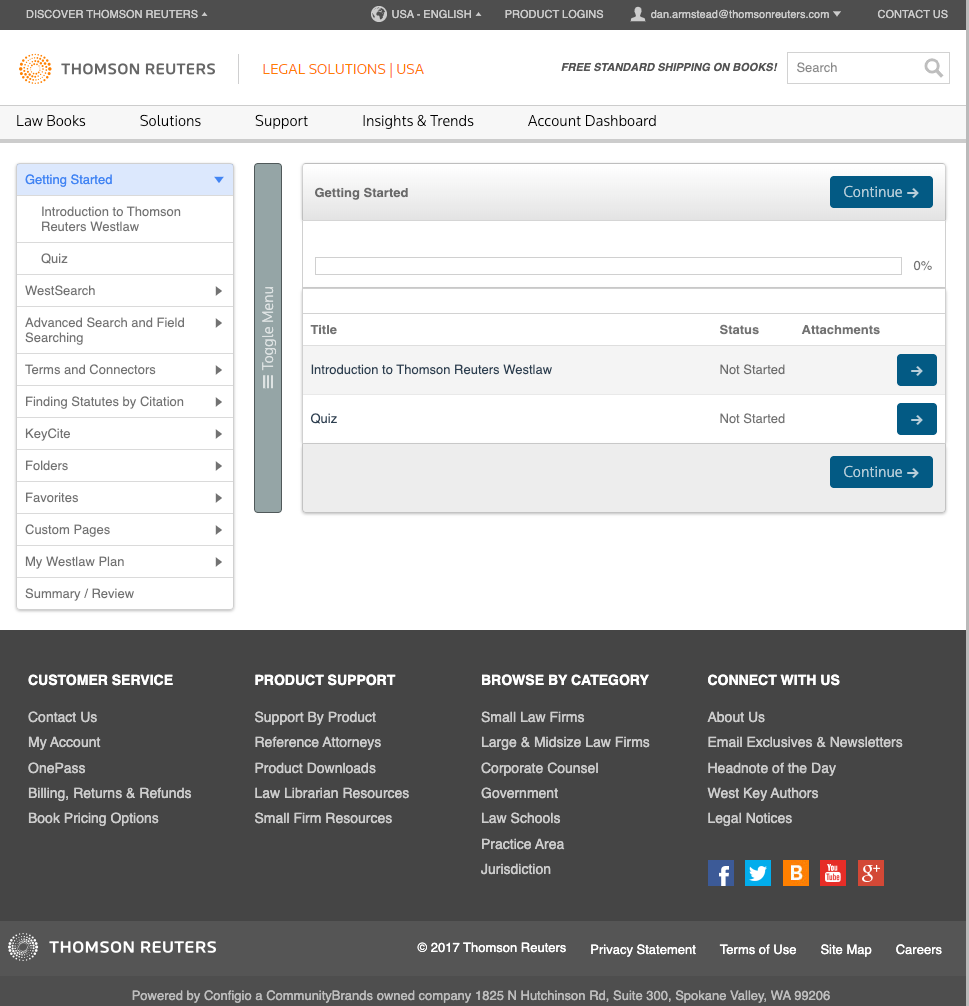Click arrow button for Introduction to Westlaw
969x1006 pixels.
pyautogui.click(x=916, y=370)
